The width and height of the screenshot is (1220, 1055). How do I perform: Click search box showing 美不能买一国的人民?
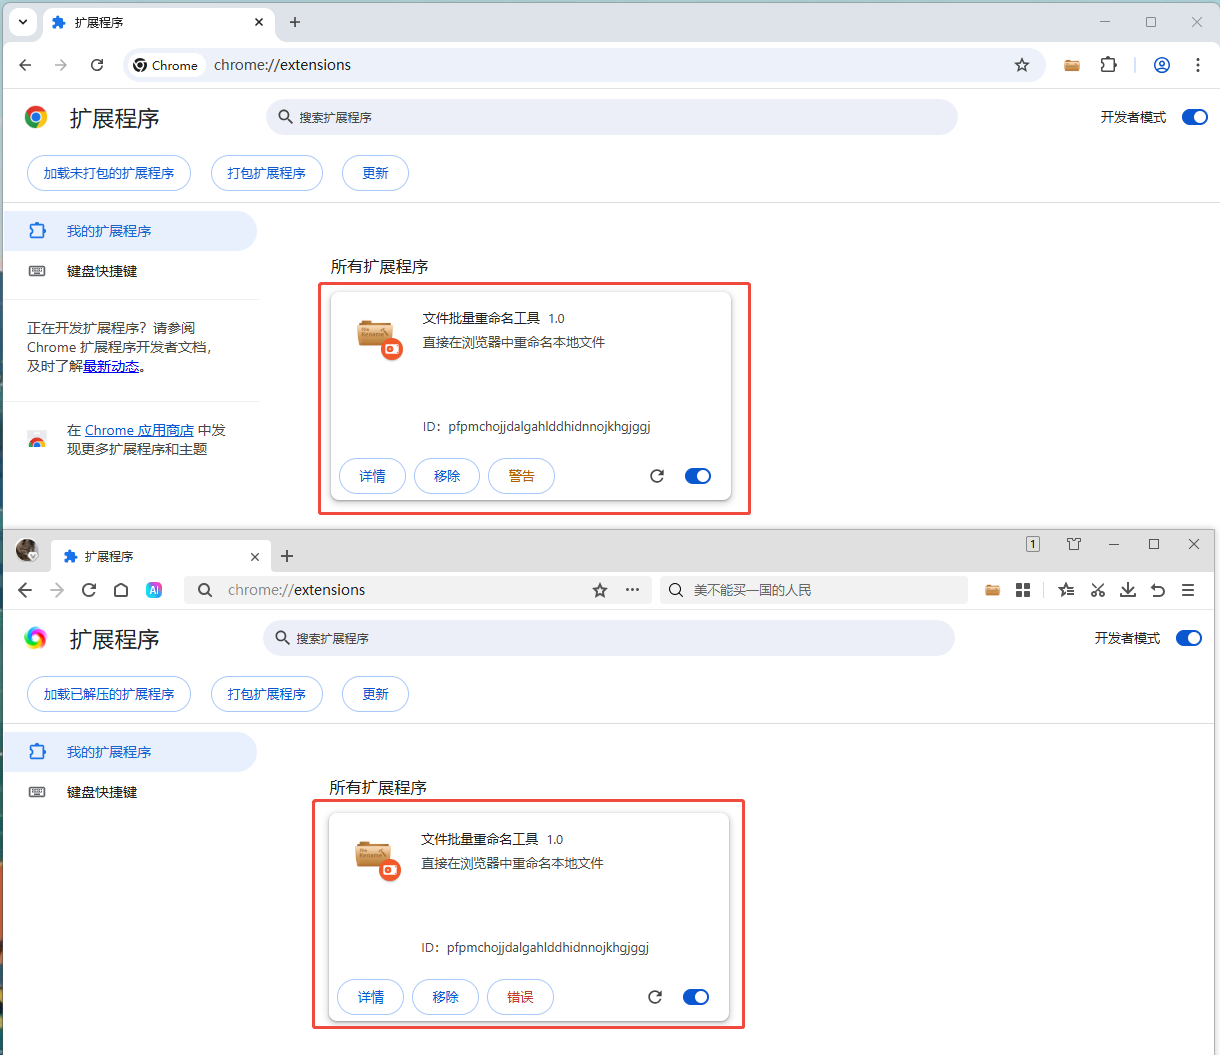814,590
